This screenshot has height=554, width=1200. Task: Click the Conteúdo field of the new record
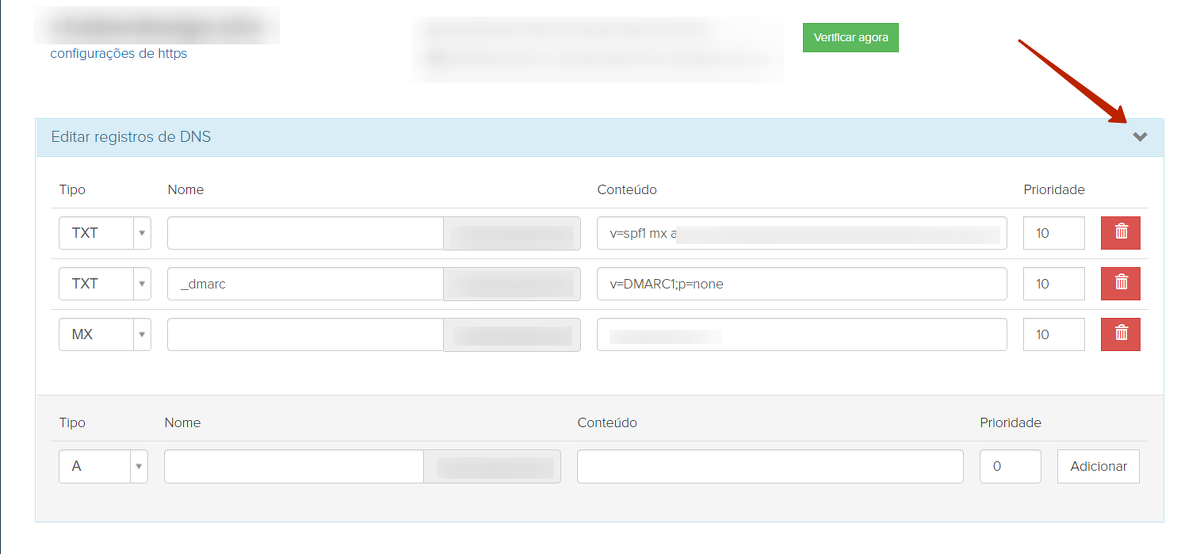[x=770, y=466]
